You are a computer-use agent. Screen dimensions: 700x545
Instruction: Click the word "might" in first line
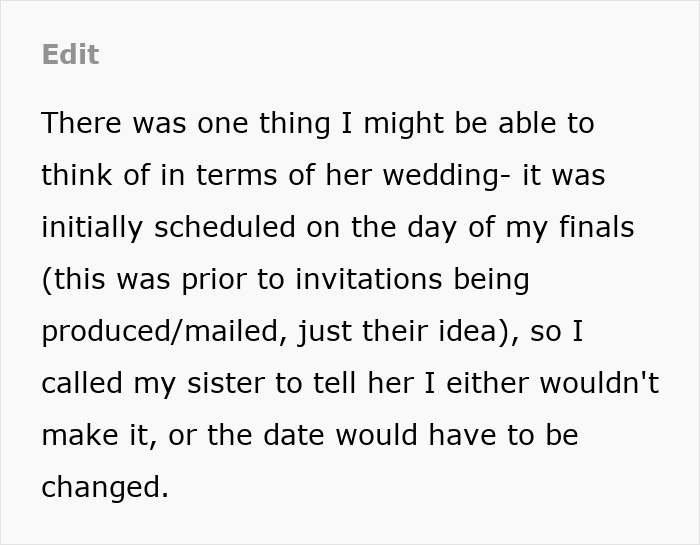(404, 123)
